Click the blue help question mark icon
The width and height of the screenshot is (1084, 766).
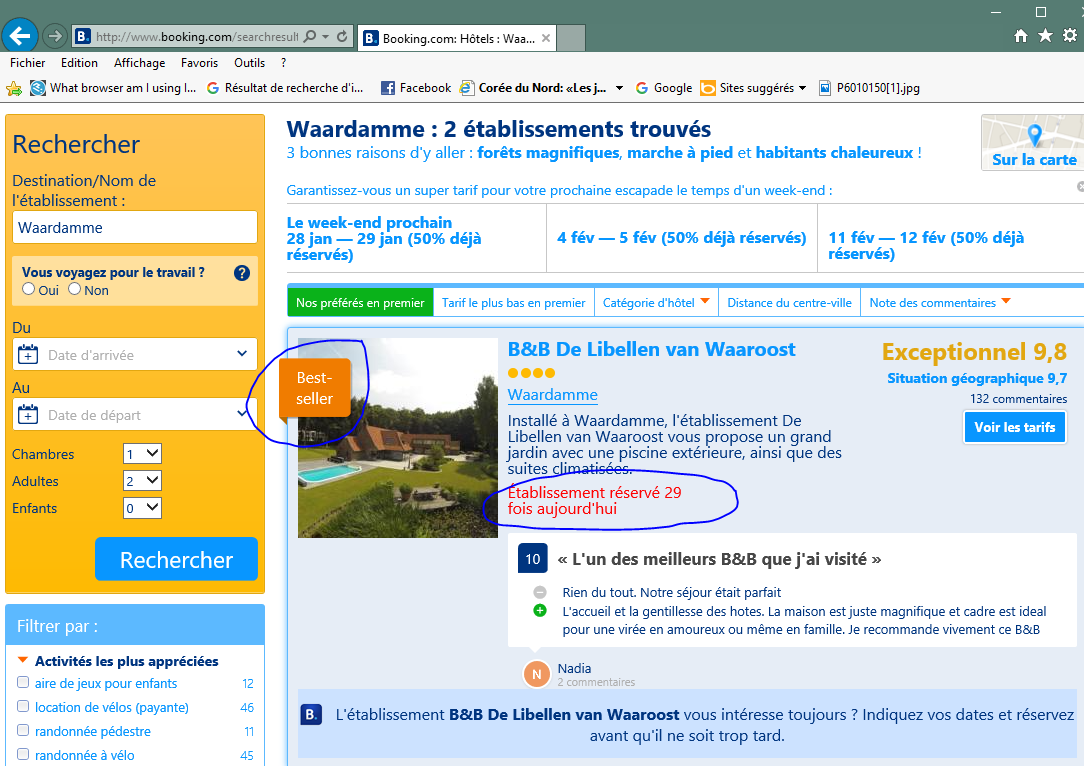[x=242, y=273]
